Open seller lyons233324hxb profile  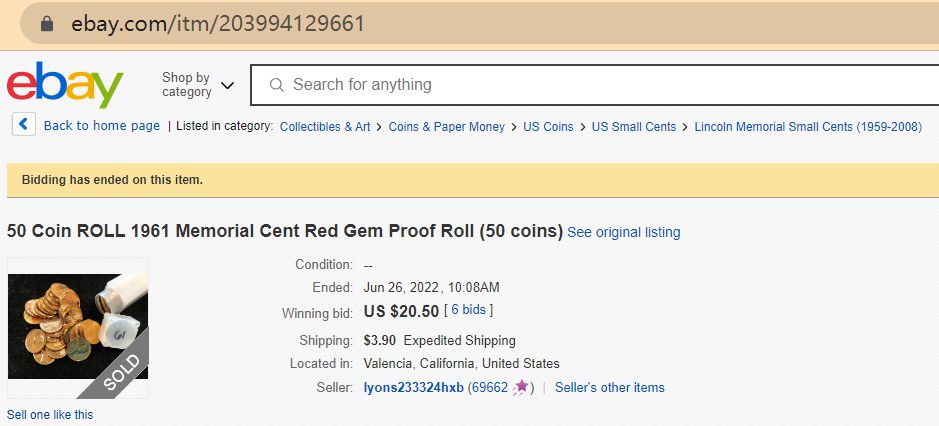click(413, 388)
